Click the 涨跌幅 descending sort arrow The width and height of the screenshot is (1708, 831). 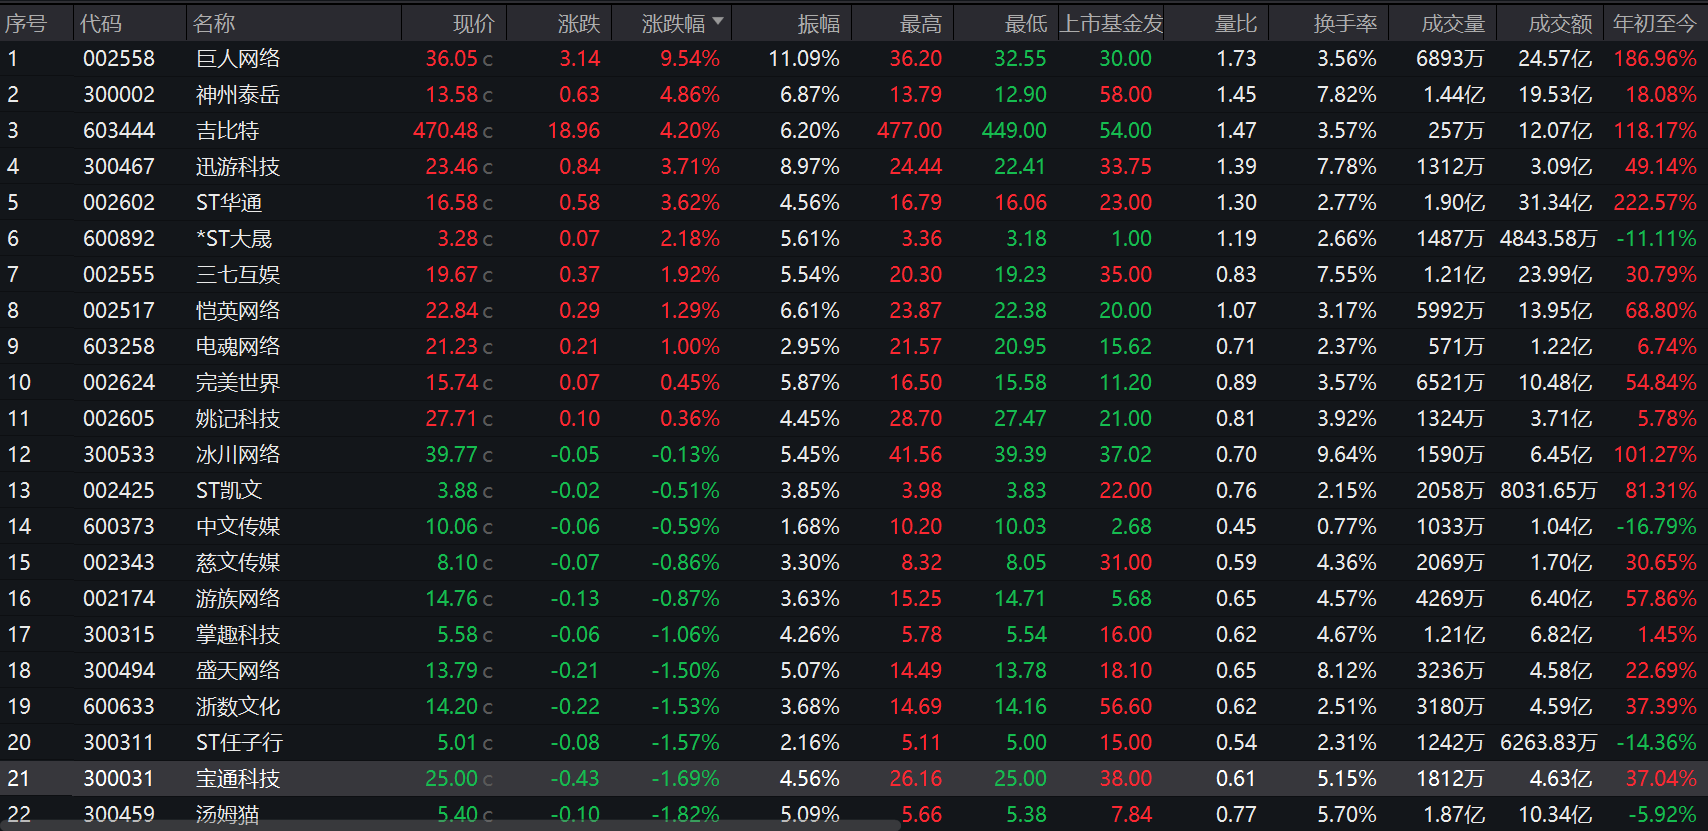click(x=717, y=21)
